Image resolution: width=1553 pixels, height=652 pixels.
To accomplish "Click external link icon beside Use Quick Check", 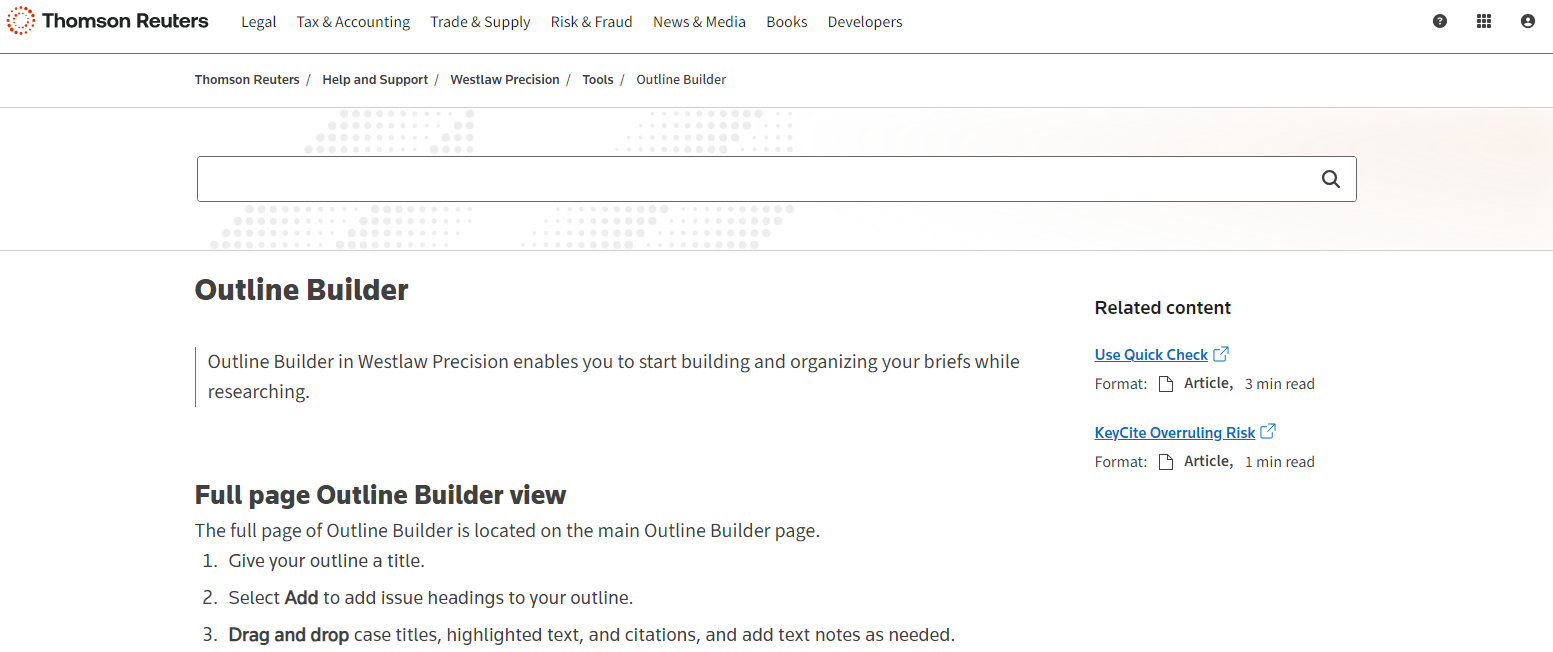I will point(1221,354).
